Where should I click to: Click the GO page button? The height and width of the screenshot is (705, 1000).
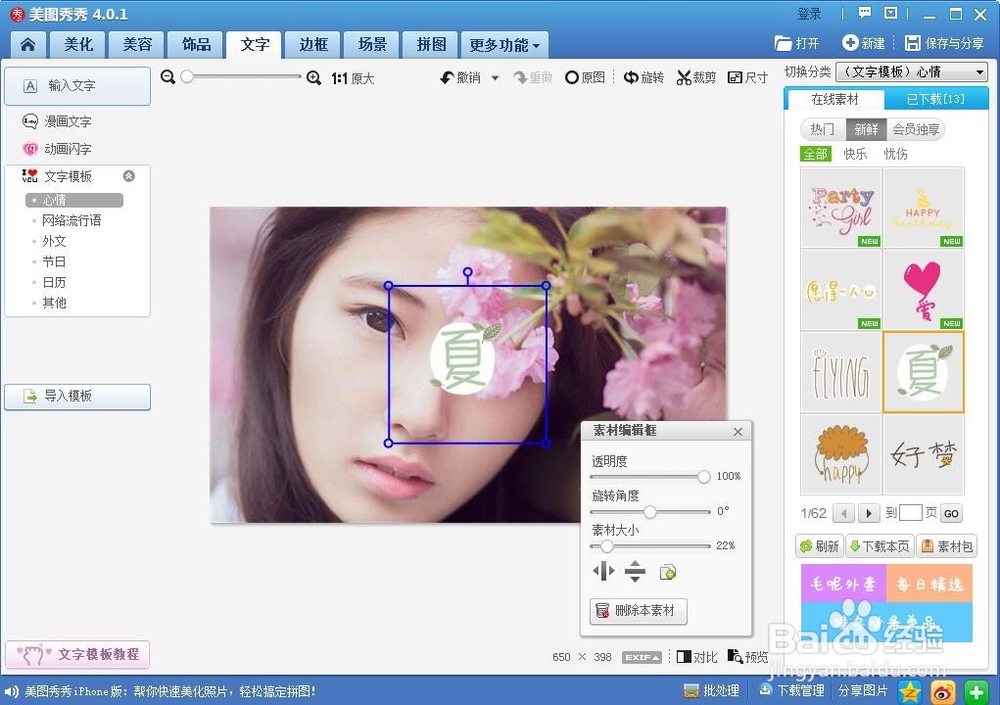[951, 514]
